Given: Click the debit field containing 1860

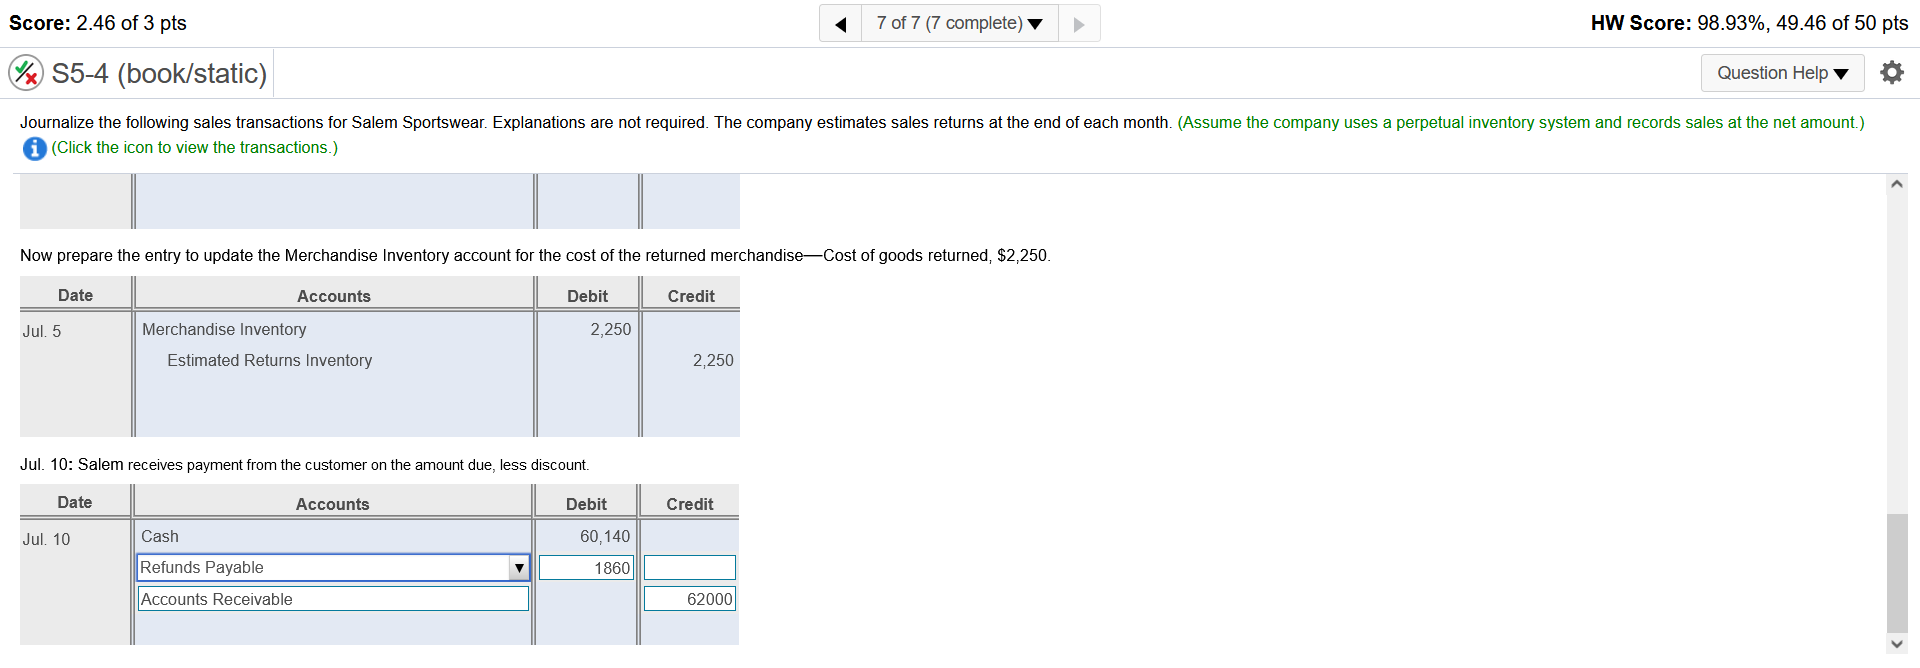Looking at the screenshot, I should [x=586, y=568].
